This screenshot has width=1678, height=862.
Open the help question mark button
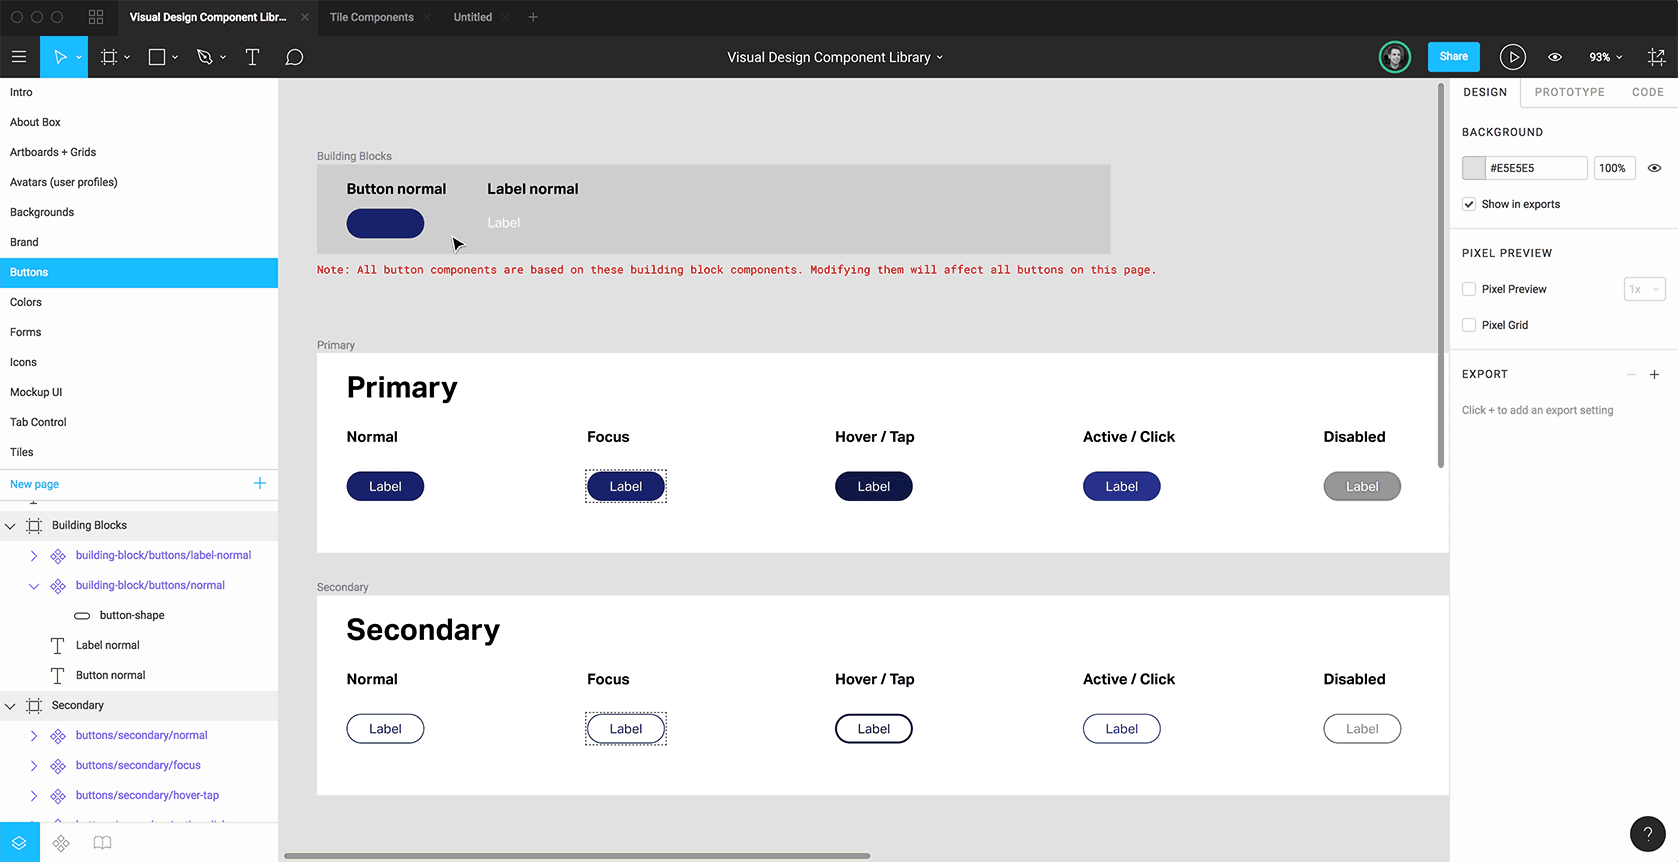click(x=1647, y=834)
